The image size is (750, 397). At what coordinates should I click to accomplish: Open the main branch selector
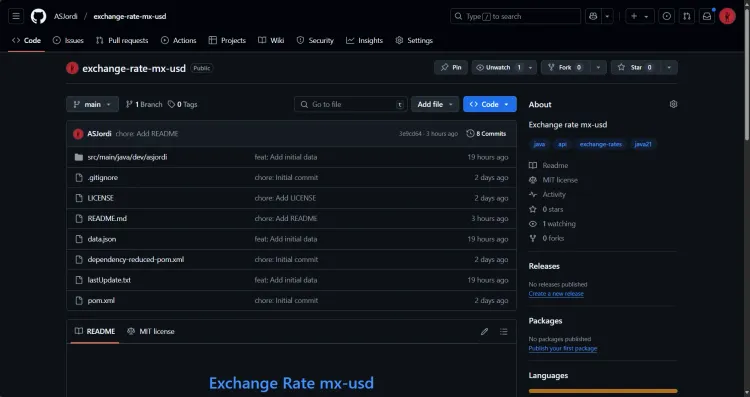[92, 104]
